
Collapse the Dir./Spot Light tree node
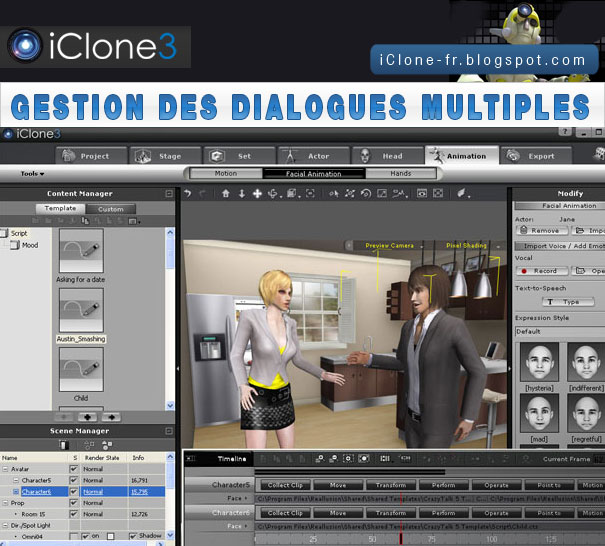pyautogui.click(x=5, y=526)
